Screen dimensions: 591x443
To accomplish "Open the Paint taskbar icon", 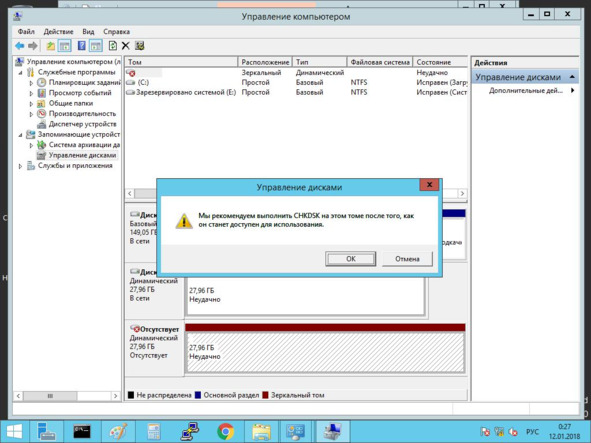I will pyautogui.click(x=118, y=432).
